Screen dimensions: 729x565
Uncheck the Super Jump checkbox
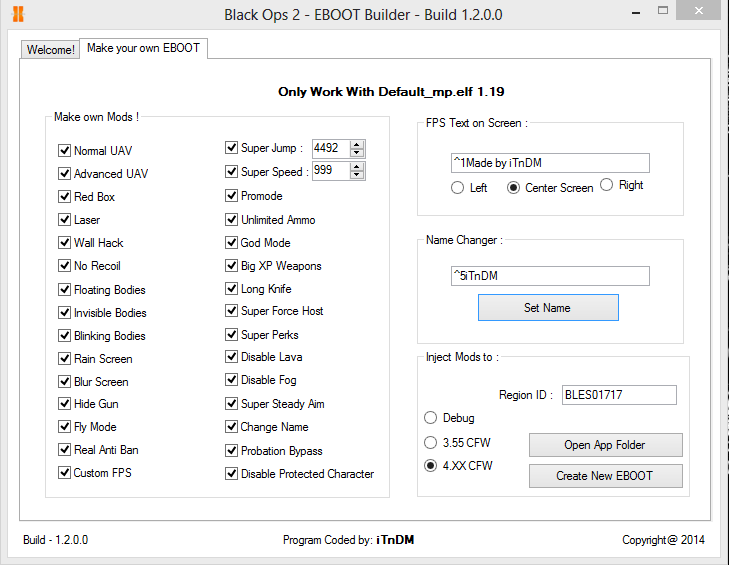coord(231,148)
